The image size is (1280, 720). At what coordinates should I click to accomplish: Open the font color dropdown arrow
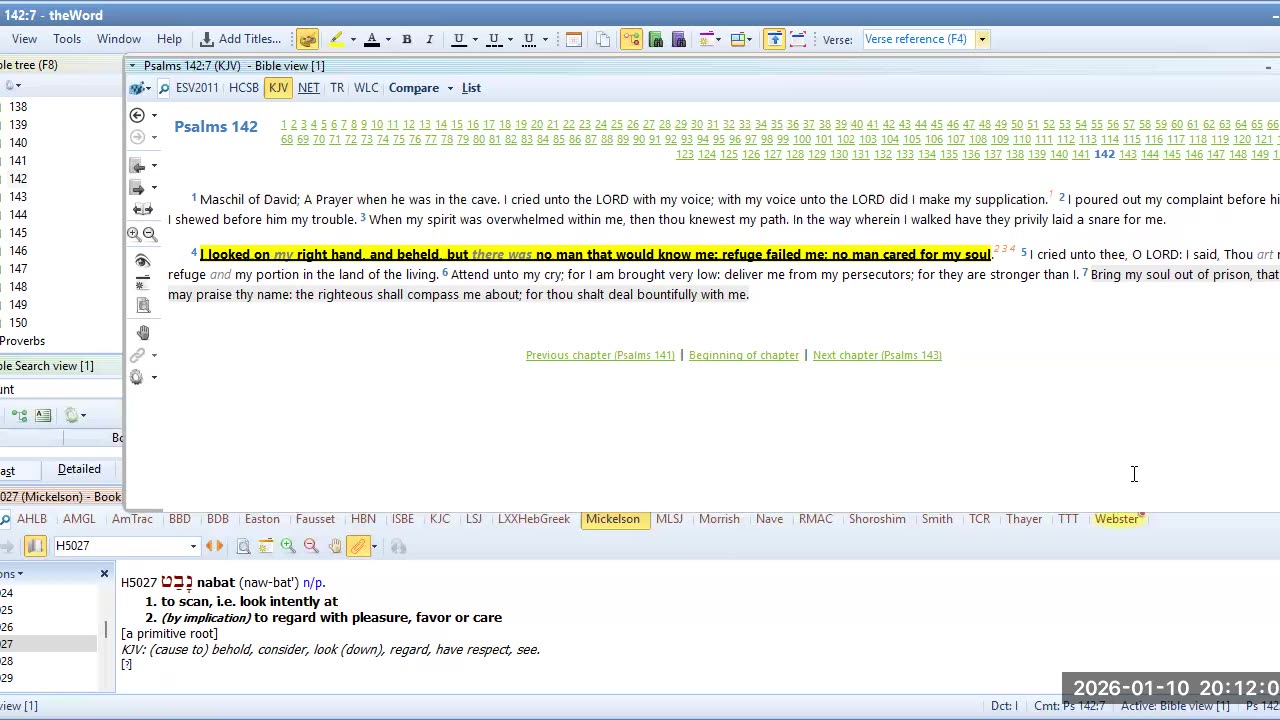point(388,40)
